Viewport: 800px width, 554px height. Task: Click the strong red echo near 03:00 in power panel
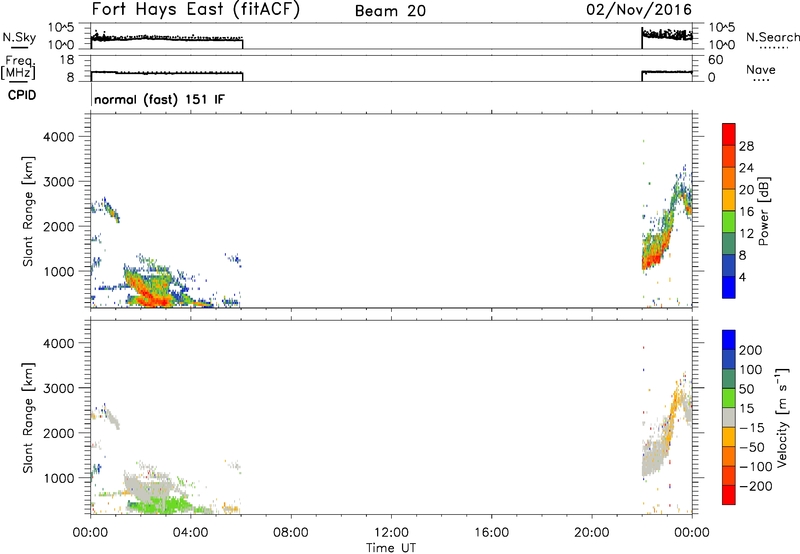tap(155, 300)
